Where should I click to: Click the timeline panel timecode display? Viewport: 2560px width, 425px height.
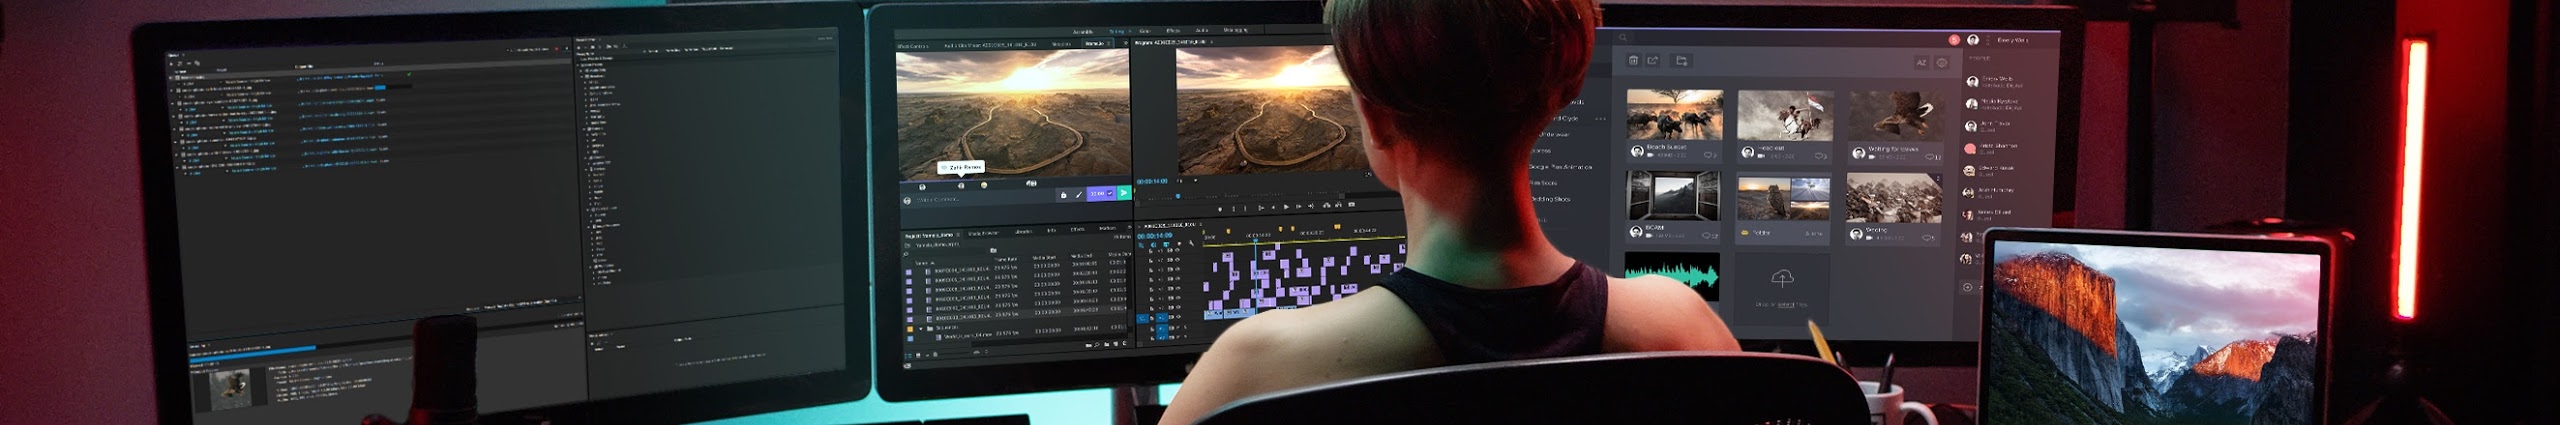[1153, 236]
